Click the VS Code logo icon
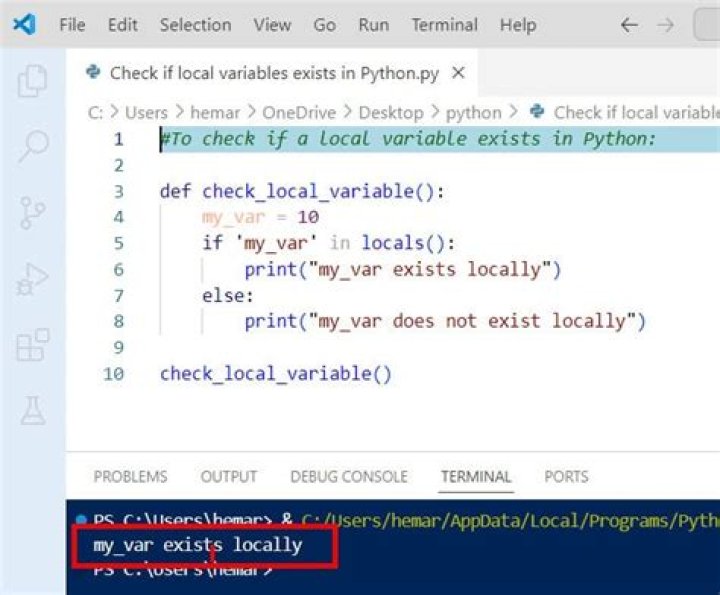This screenshot has width=720, height=595. [x=24, y=25]
